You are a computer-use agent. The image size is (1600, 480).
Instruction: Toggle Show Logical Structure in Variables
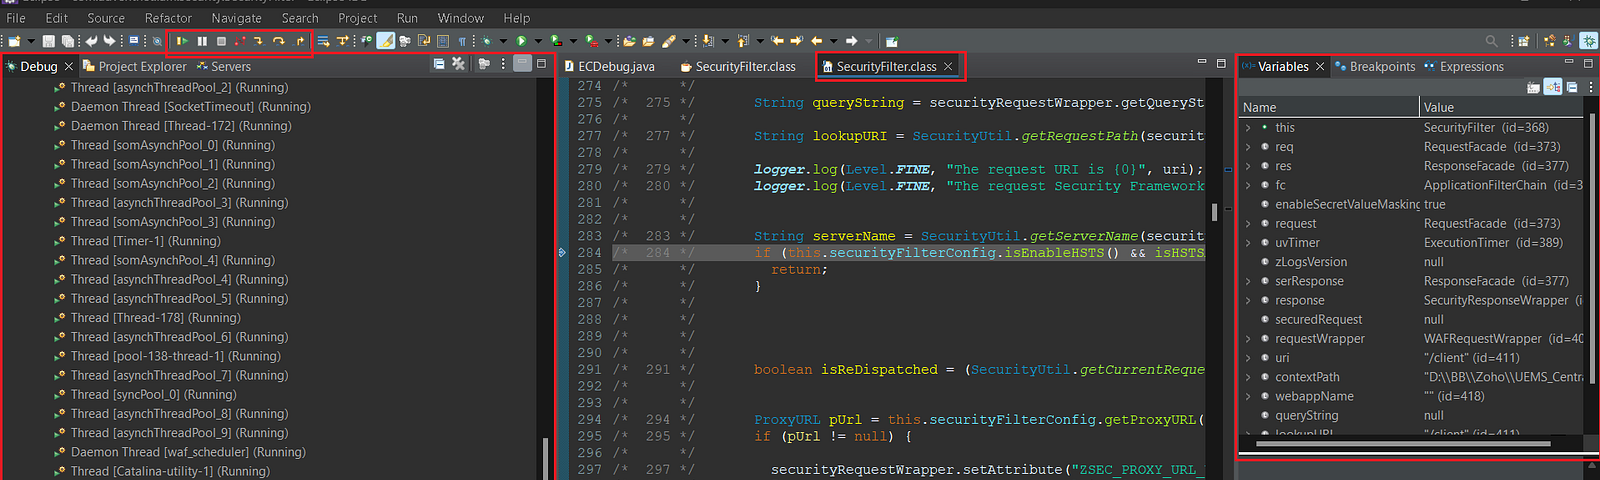[x=1553, y=87]
